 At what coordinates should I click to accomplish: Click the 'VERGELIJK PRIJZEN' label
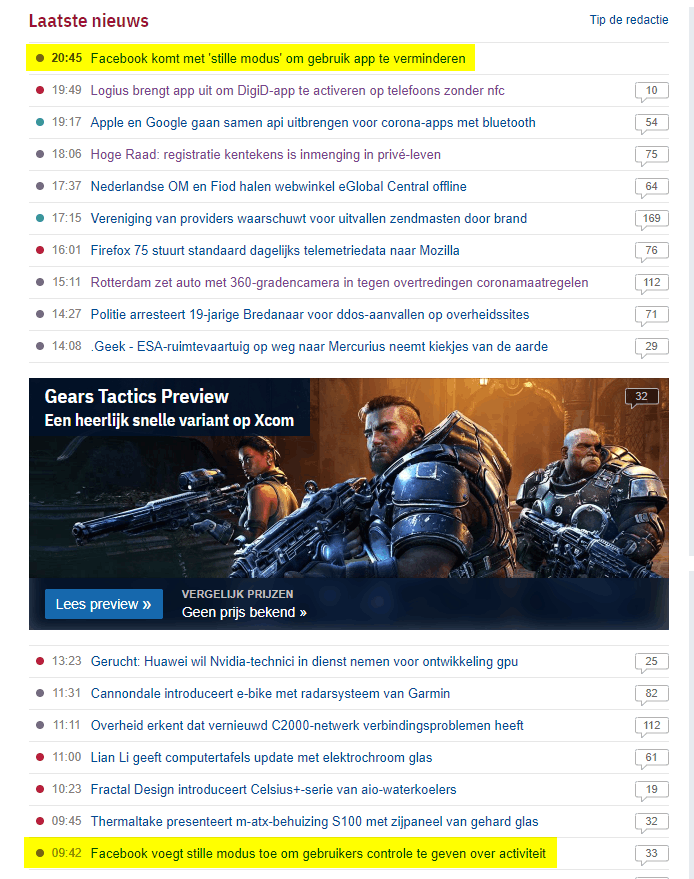(x=237, y=594)
